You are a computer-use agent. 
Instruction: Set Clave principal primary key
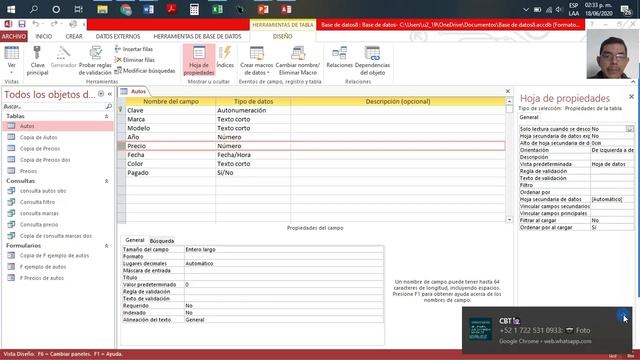37,60
